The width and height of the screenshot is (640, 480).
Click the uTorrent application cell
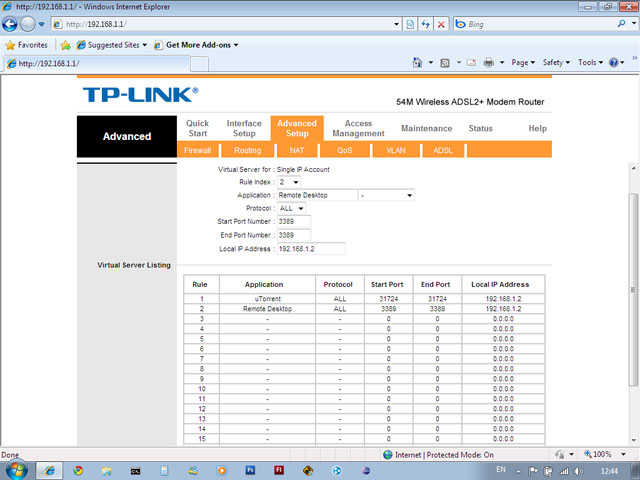pos(267,299)
